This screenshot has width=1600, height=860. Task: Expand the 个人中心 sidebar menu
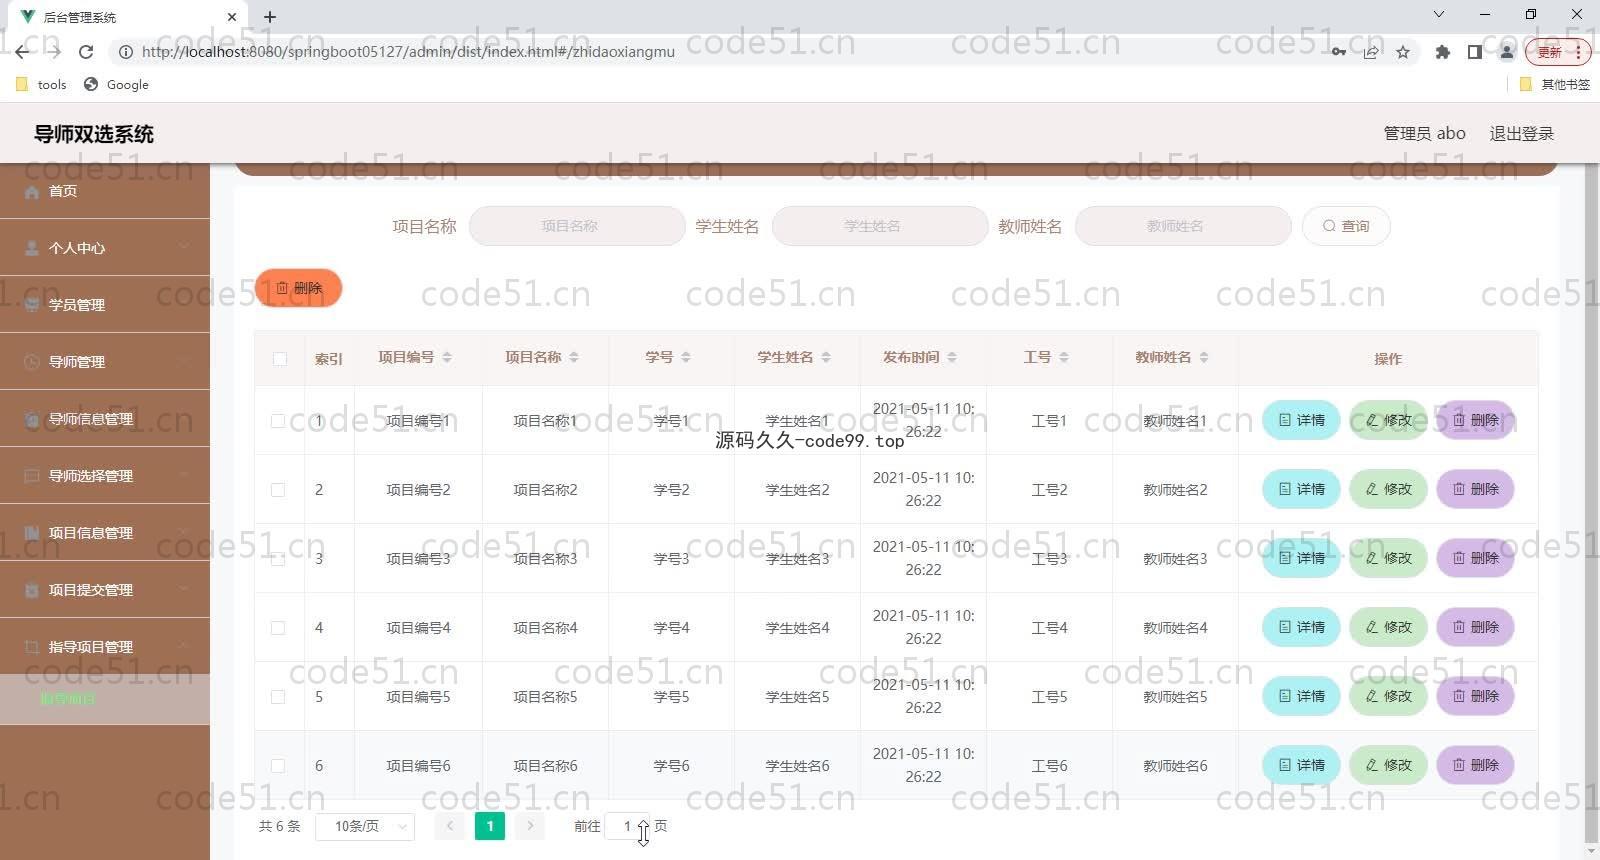pyautogui.click(x=105, y=248)
